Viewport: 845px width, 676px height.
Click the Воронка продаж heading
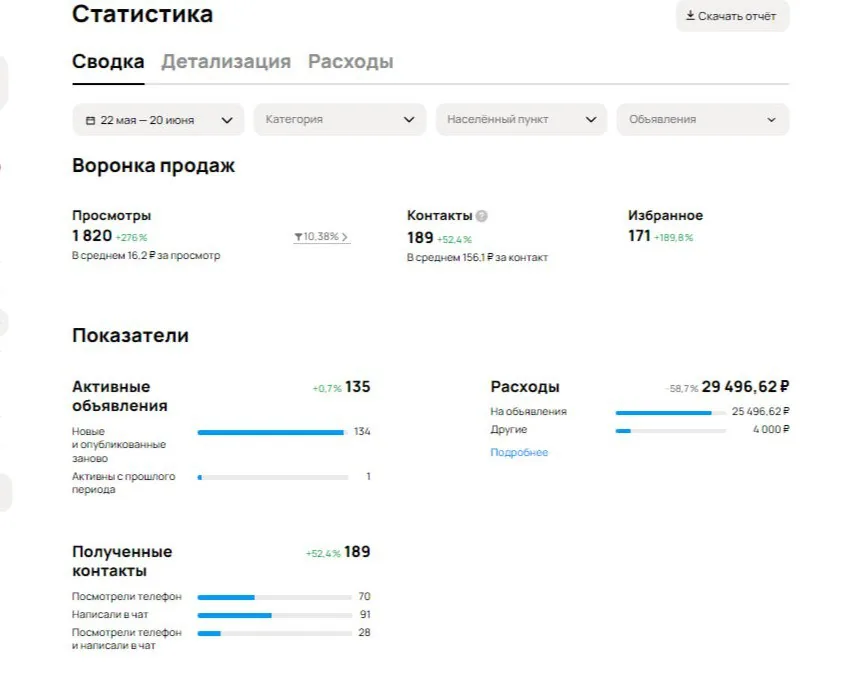154,165
